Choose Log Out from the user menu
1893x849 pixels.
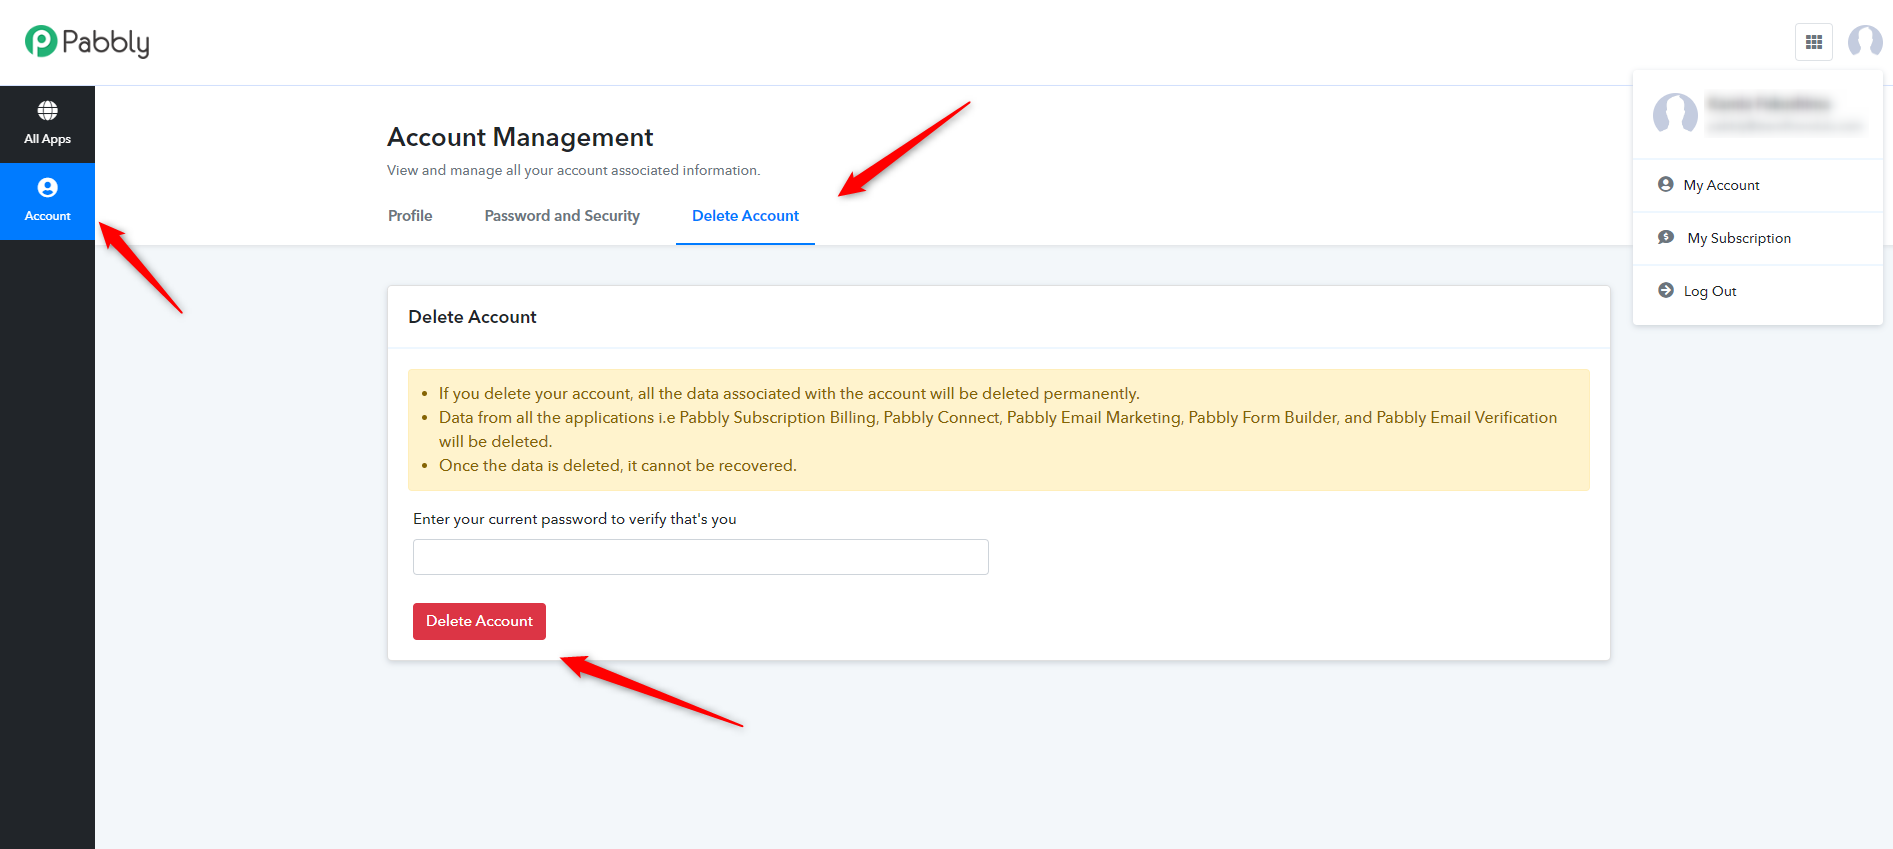click(x=1758, y=291)
